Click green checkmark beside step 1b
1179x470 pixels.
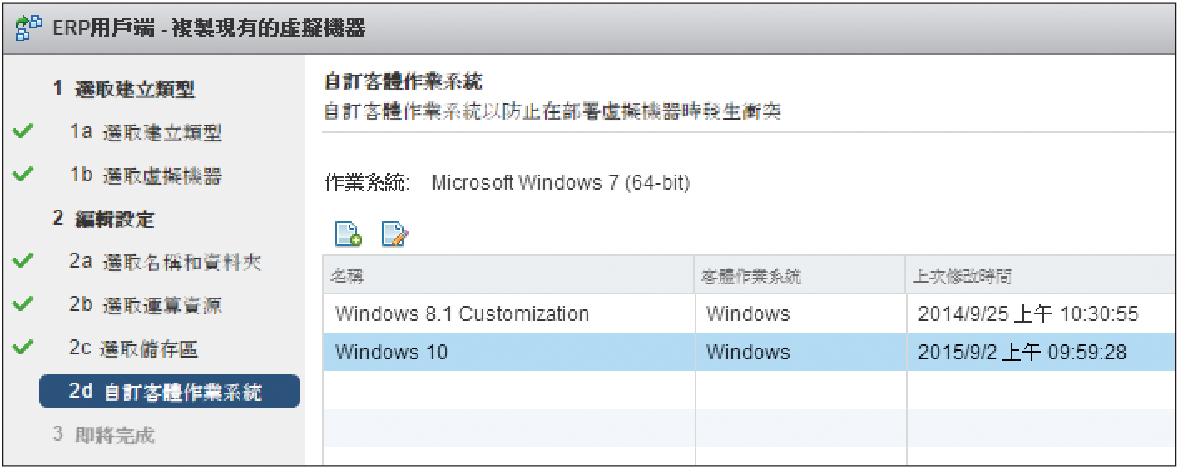point(24,175)
